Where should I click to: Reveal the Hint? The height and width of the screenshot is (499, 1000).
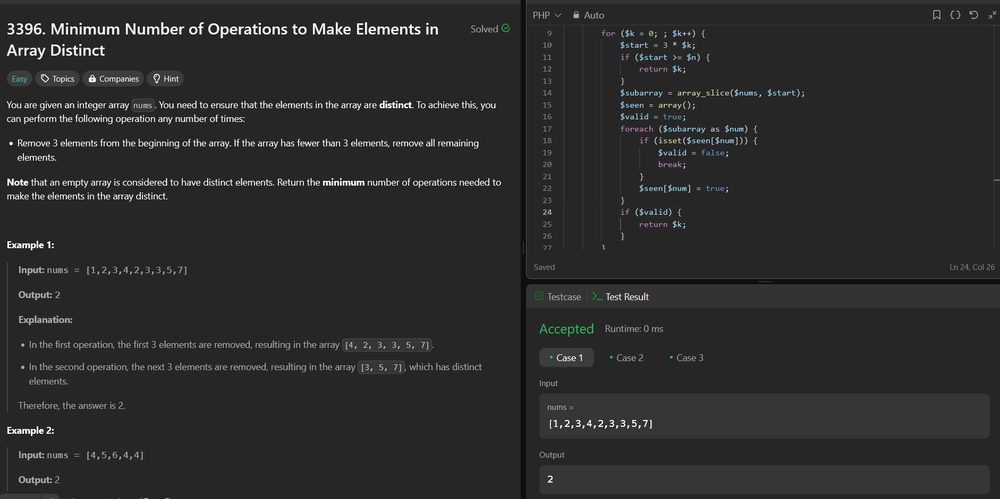(x=165, y=78)
